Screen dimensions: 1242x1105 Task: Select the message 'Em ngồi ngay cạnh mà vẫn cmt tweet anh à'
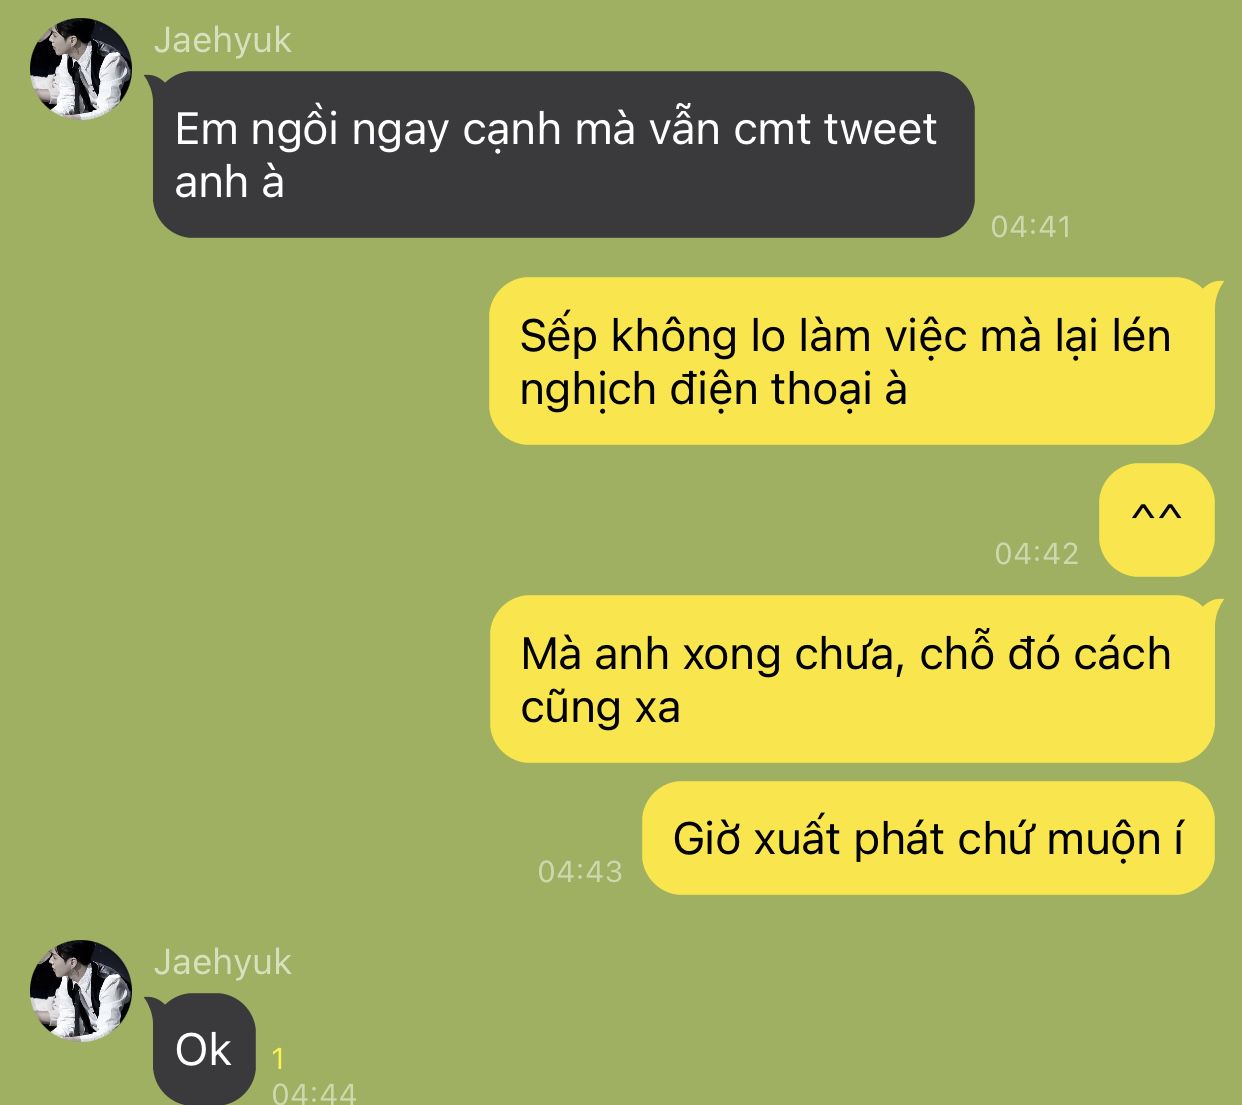[x=563, y=154]
